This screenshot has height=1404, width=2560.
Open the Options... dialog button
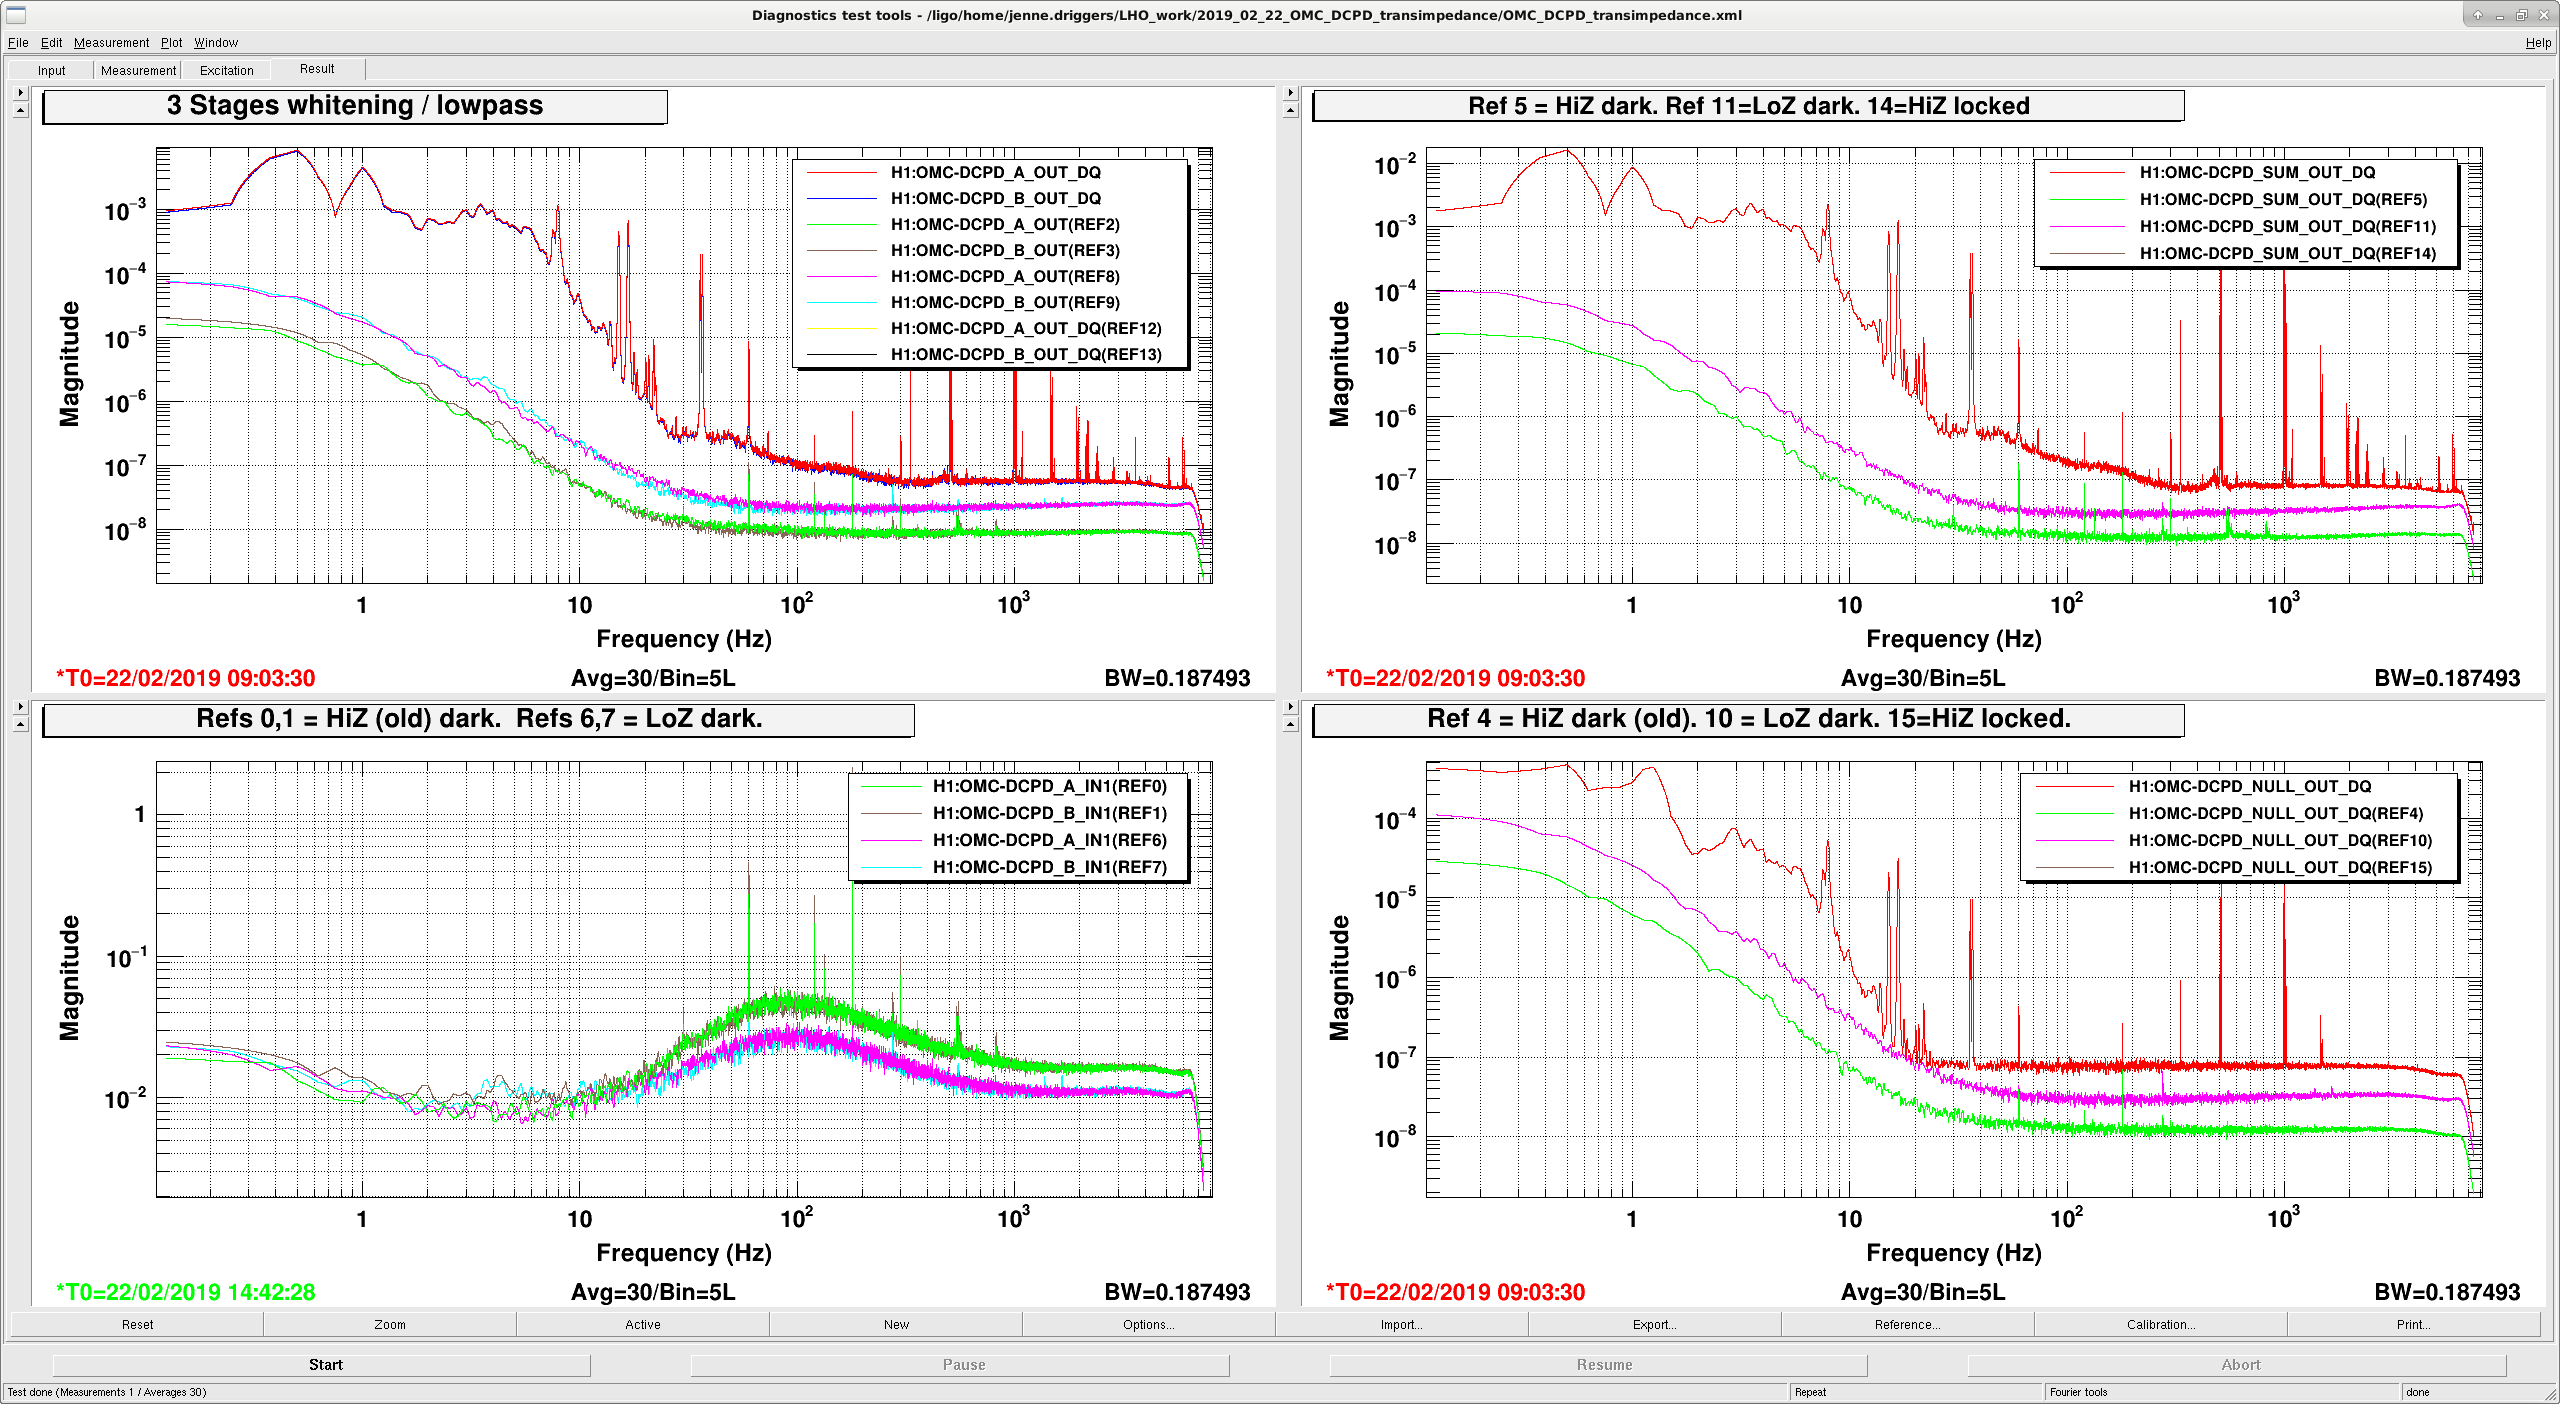1148,1324
